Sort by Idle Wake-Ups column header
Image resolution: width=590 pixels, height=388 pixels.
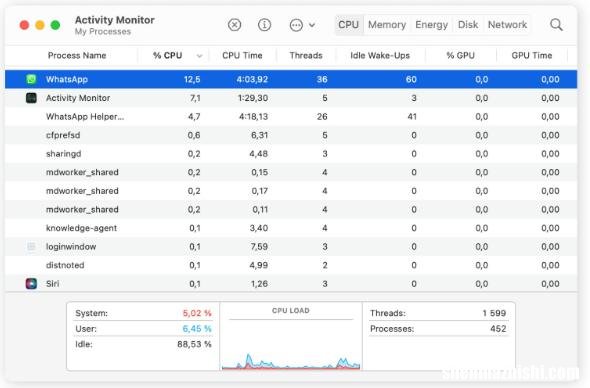380,55
